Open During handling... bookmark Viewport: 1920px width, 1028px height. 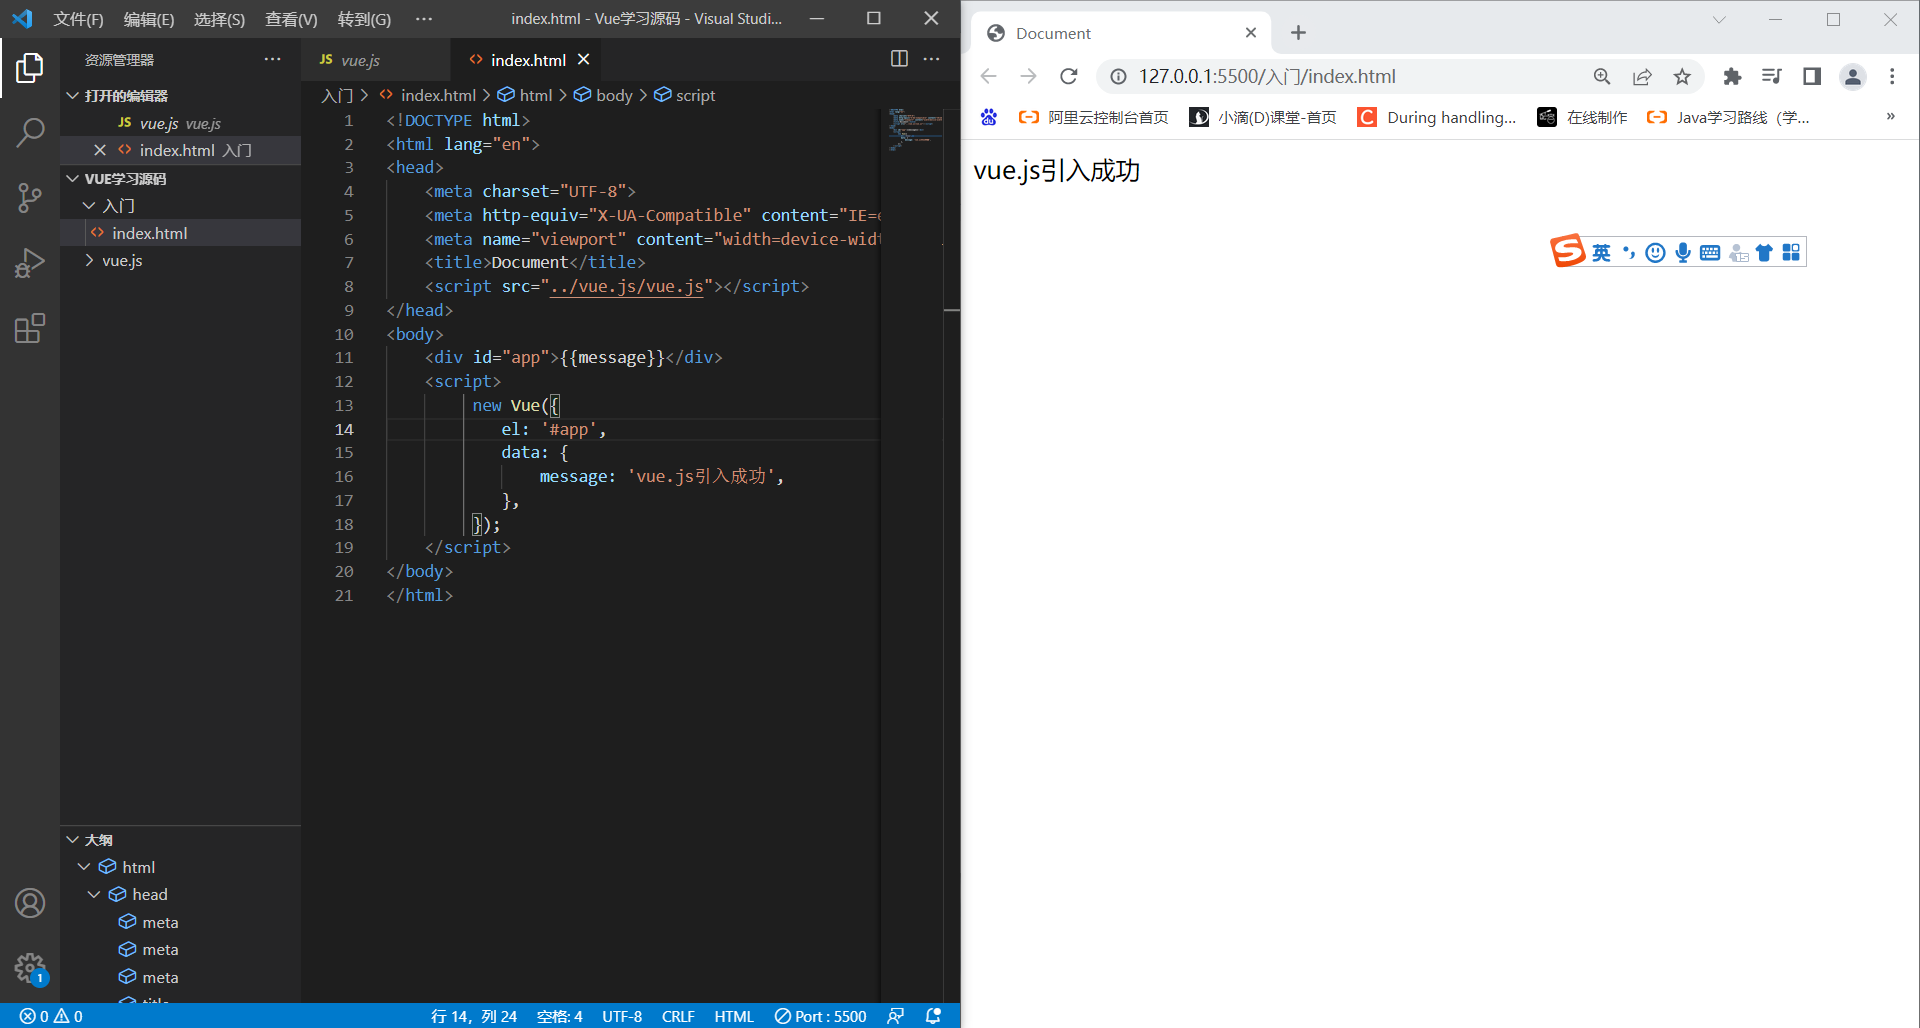tap(1436, 117)
